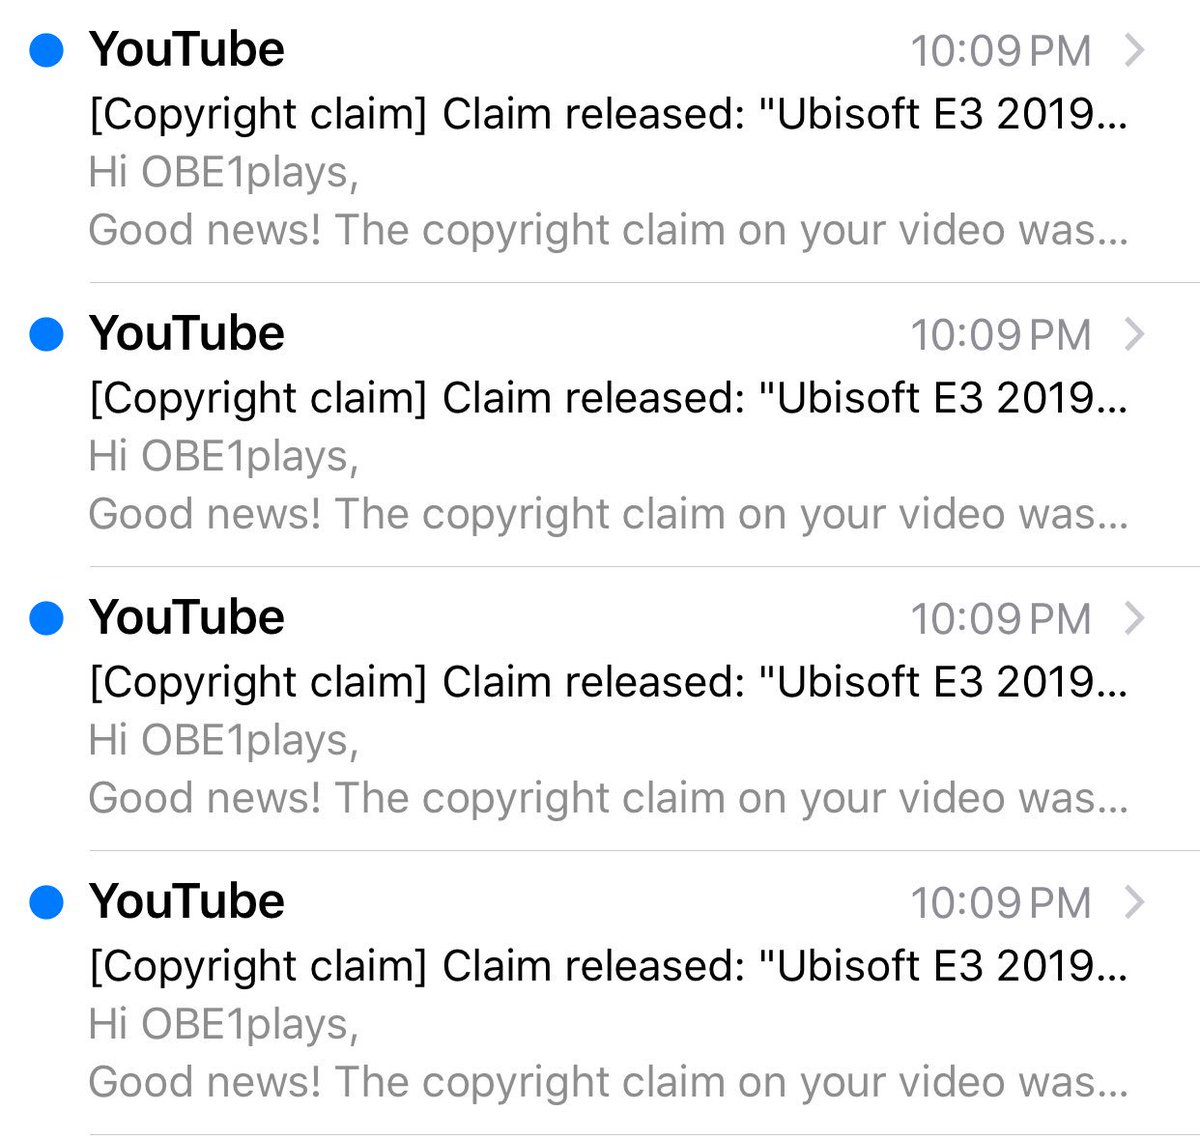The image size is (1200, 1139).
Task: Select the YouTube sender name in third email
Action: pos(187,617)
